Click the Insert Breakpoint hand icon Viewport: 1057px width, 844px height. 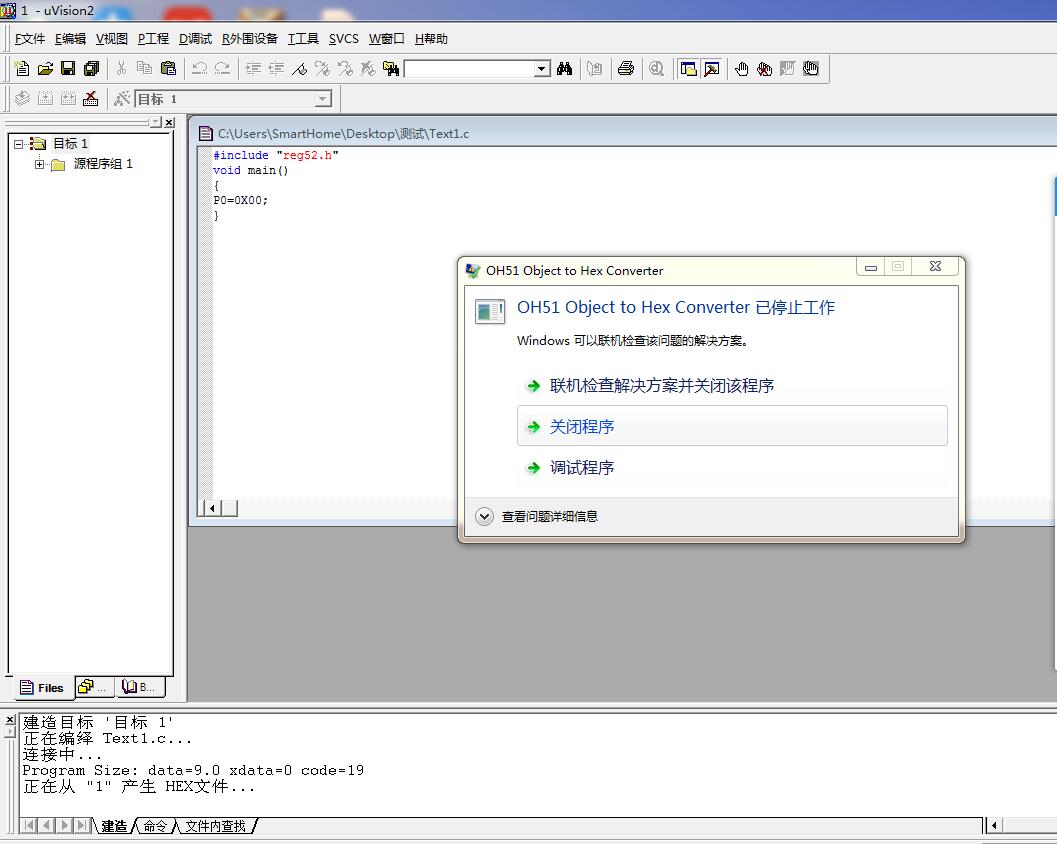742,68
